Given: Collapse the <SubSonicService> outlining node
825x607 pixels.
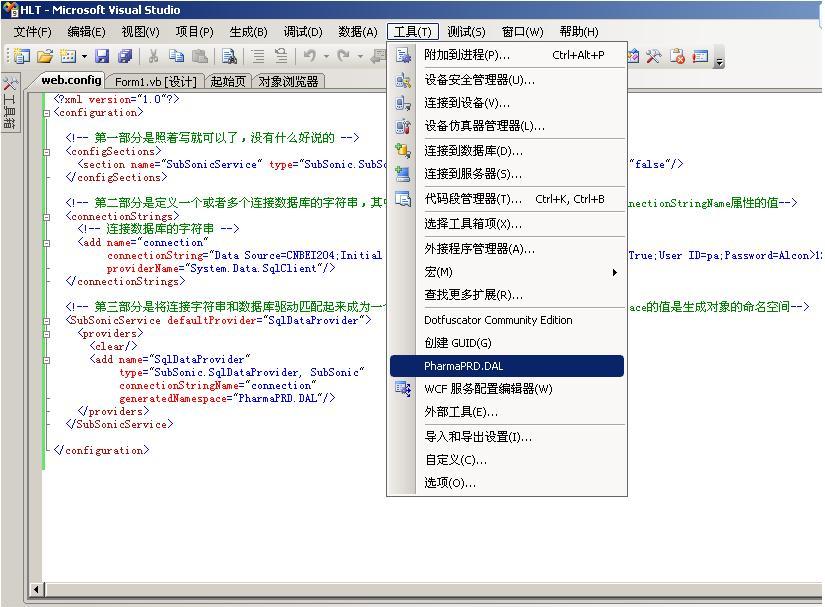Looking at the screenshot, I should click(x=47, y=321).
